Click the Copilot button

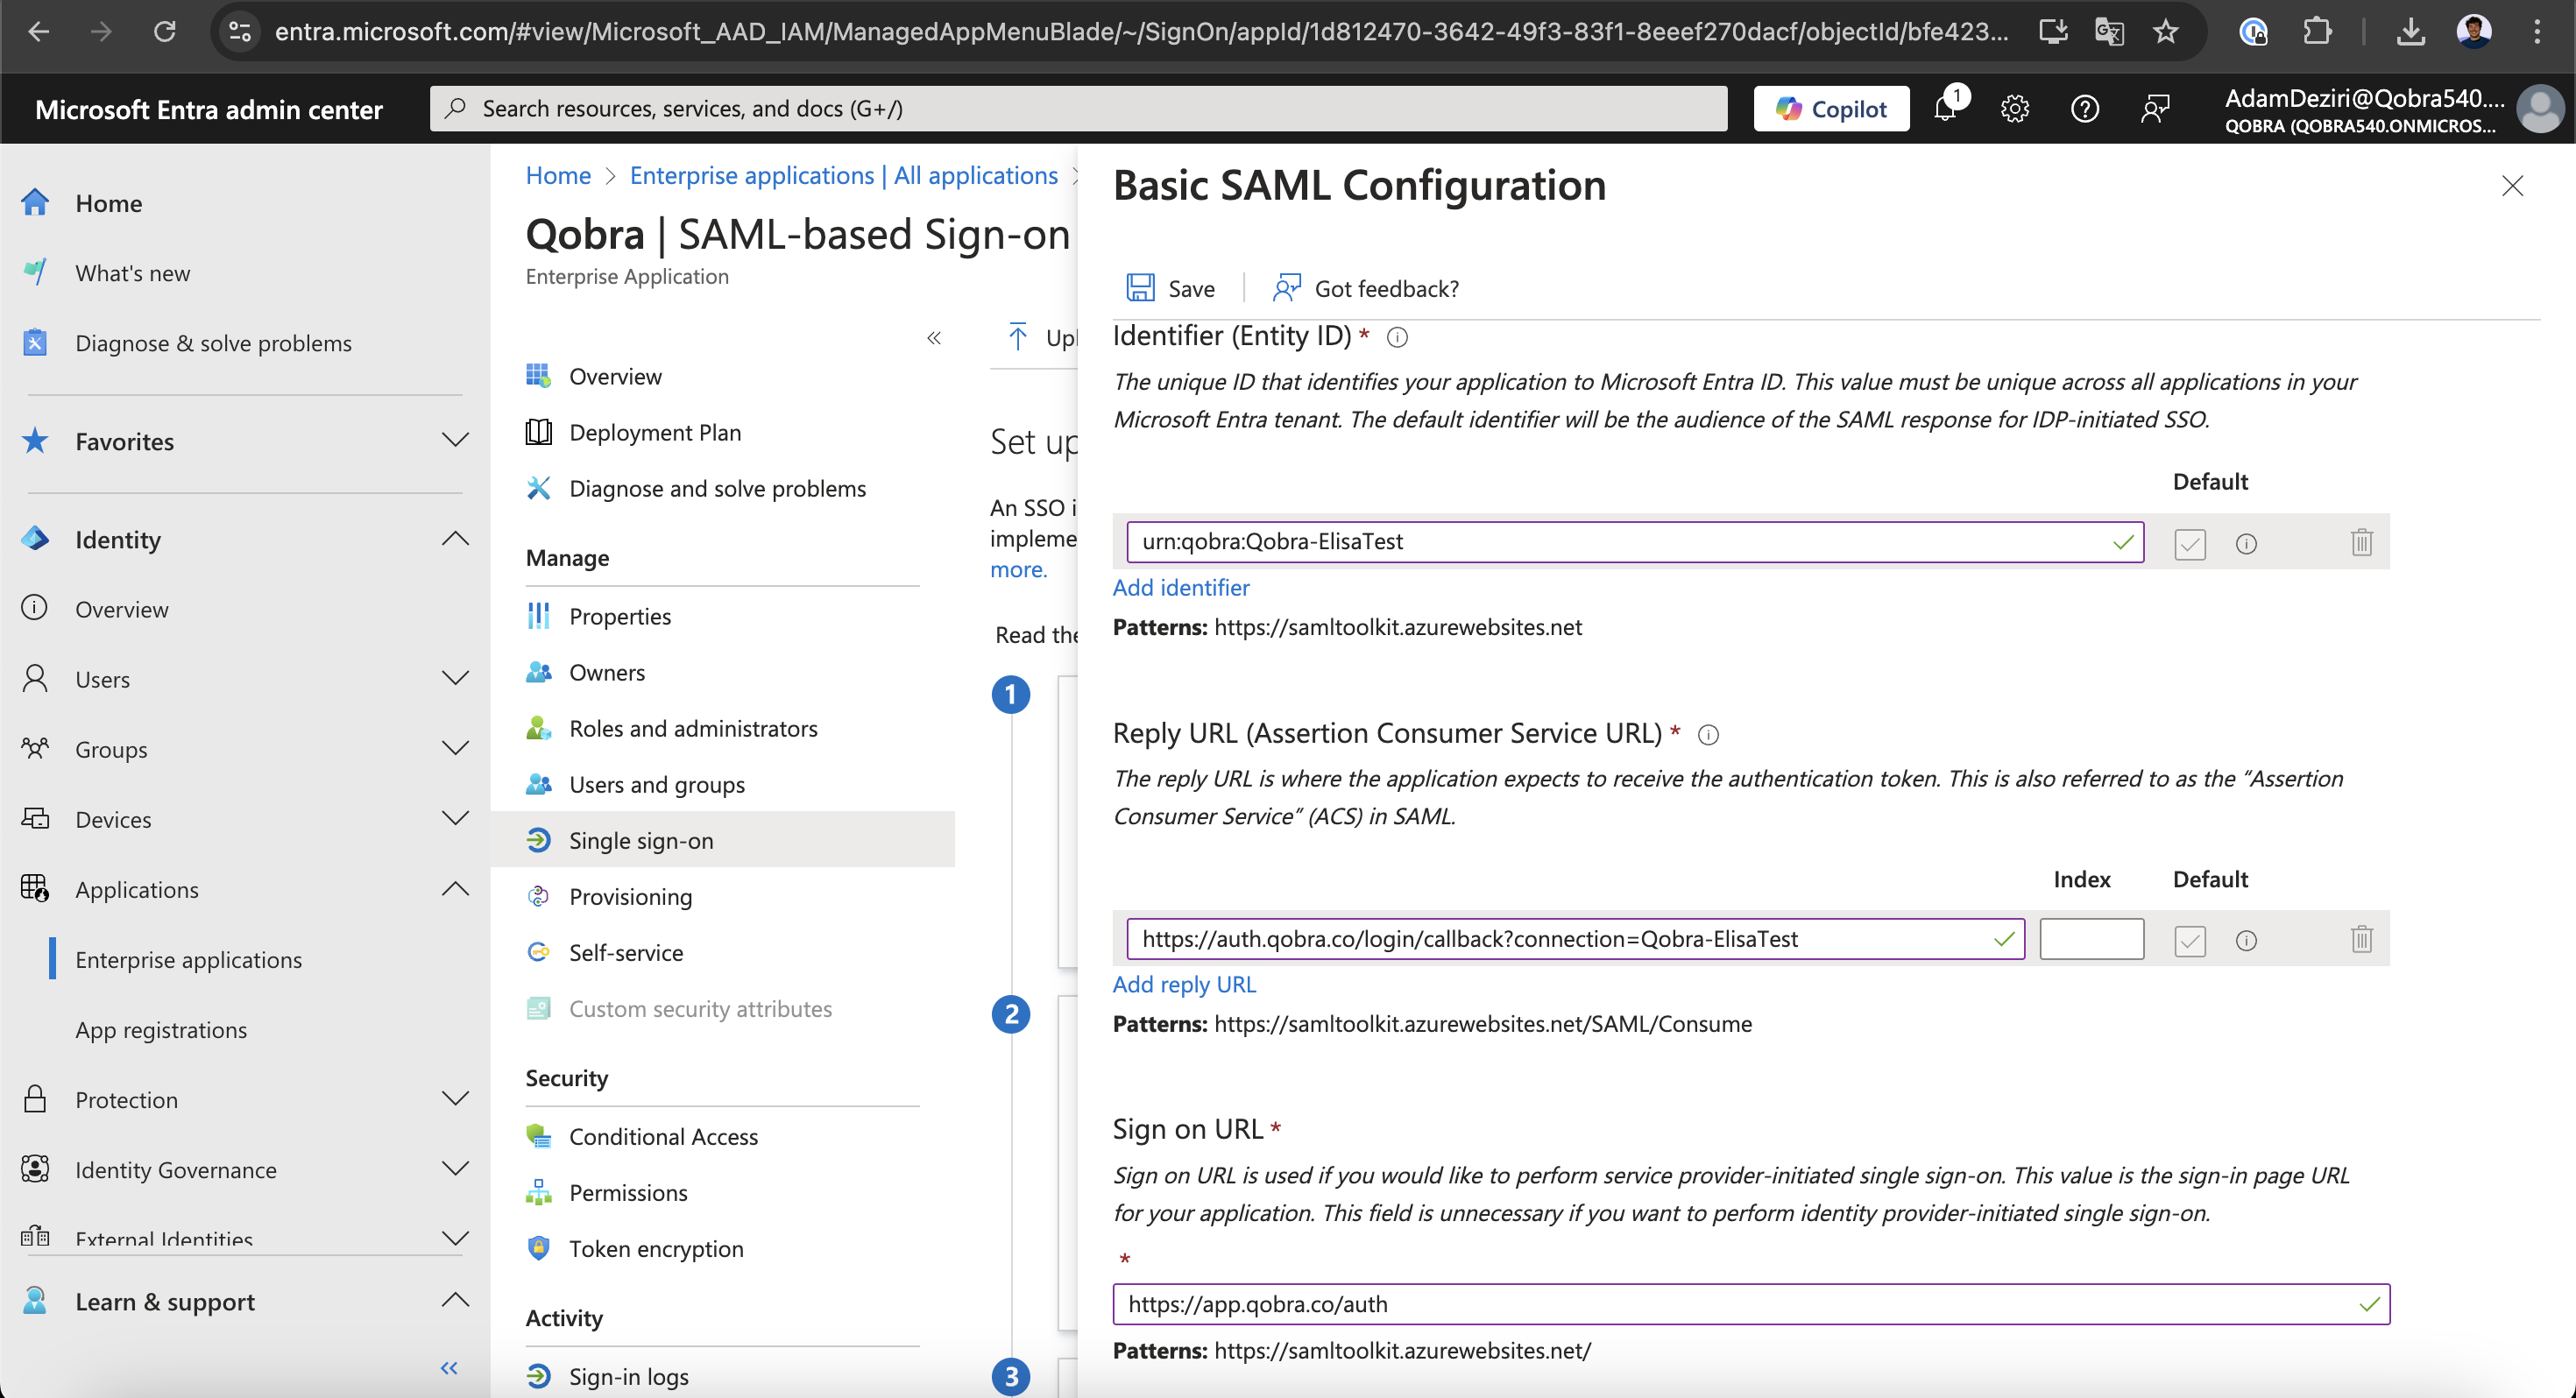1831,108
